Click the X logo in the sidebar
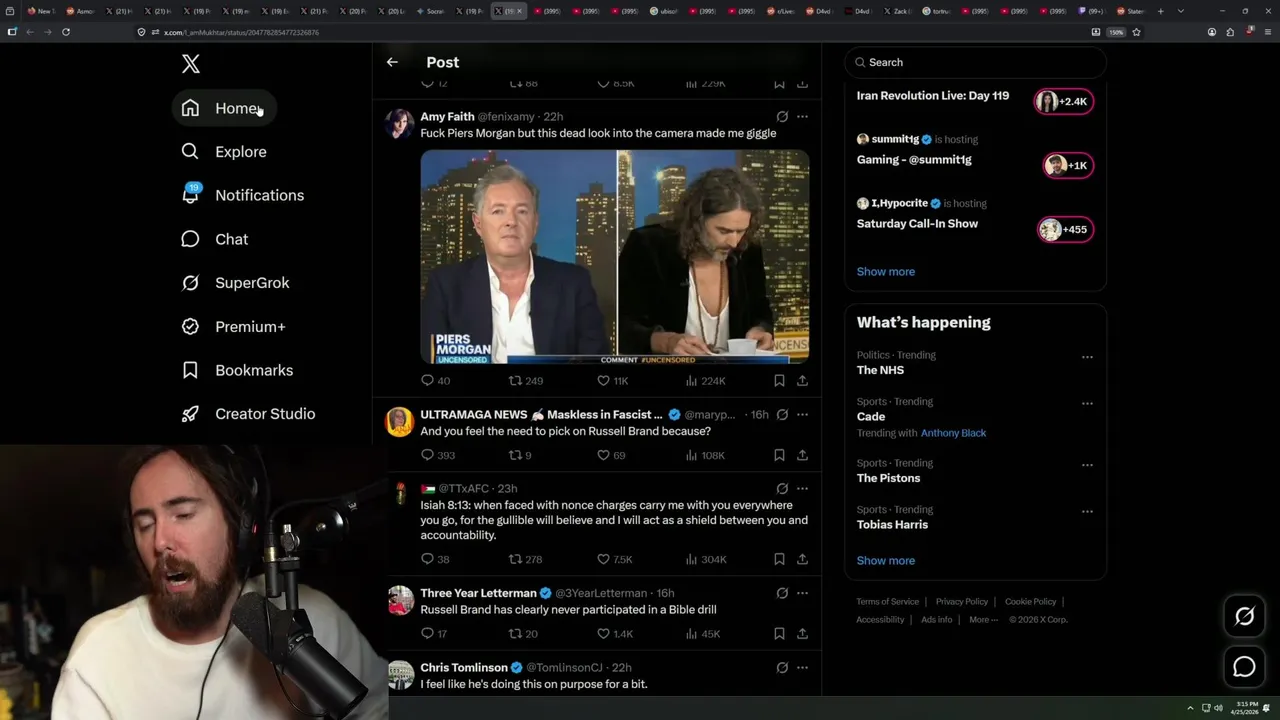The height and width of the screenshot is (720, 1280). (x=191, y=64)
